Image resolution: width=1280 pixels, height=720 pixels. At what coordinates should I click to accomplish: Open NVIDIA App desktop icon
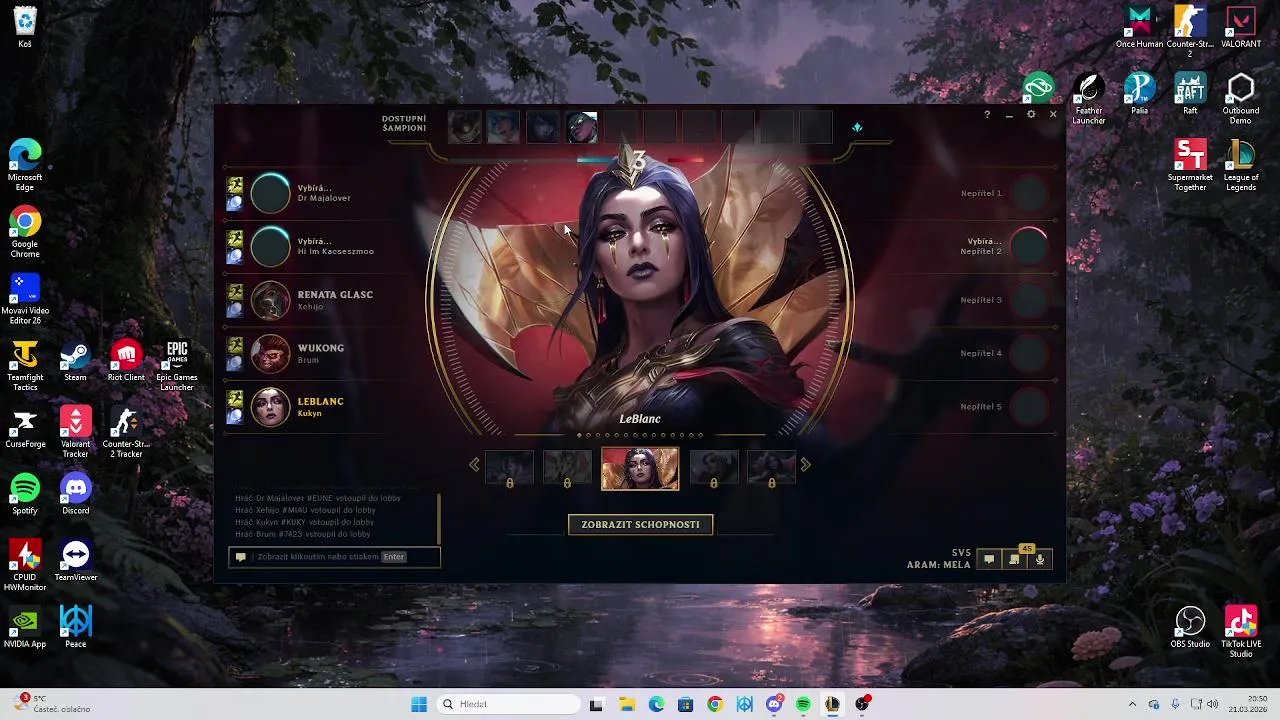pyautogui.click(x=25, y=628)
